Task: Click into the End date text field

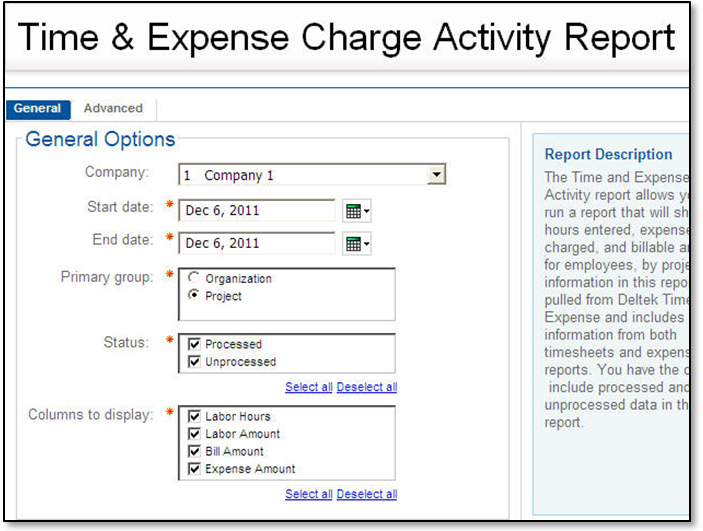Action: [x=258, y=243]
